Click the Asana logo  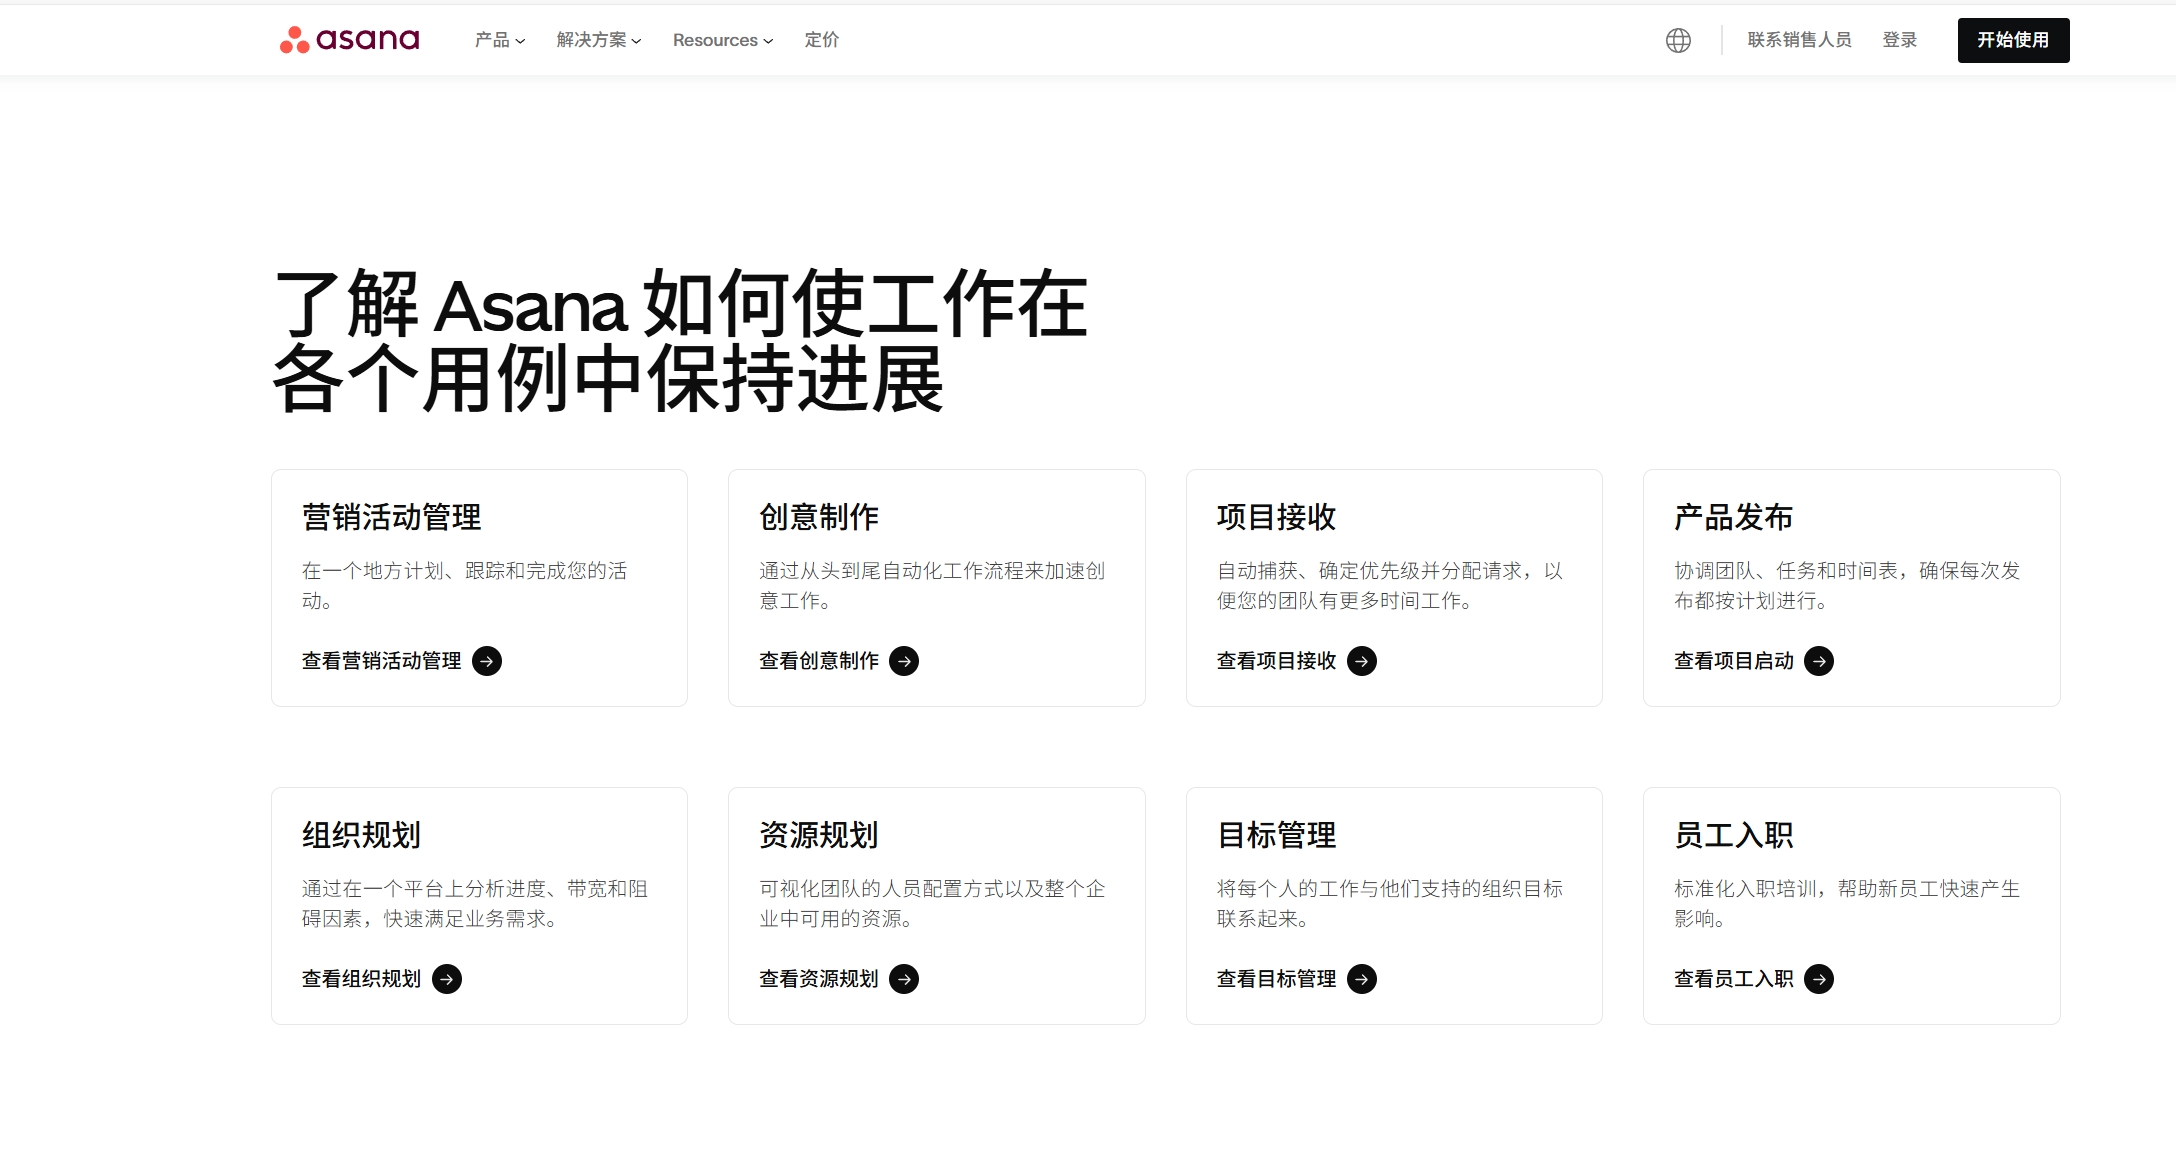click(349, 40)
